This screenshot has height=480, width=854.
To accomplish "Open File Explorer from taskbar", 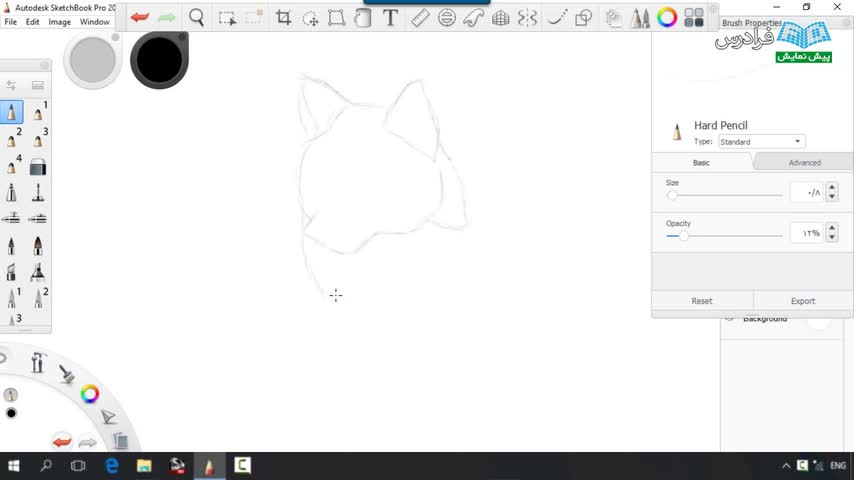I will [x=144, y=466].
